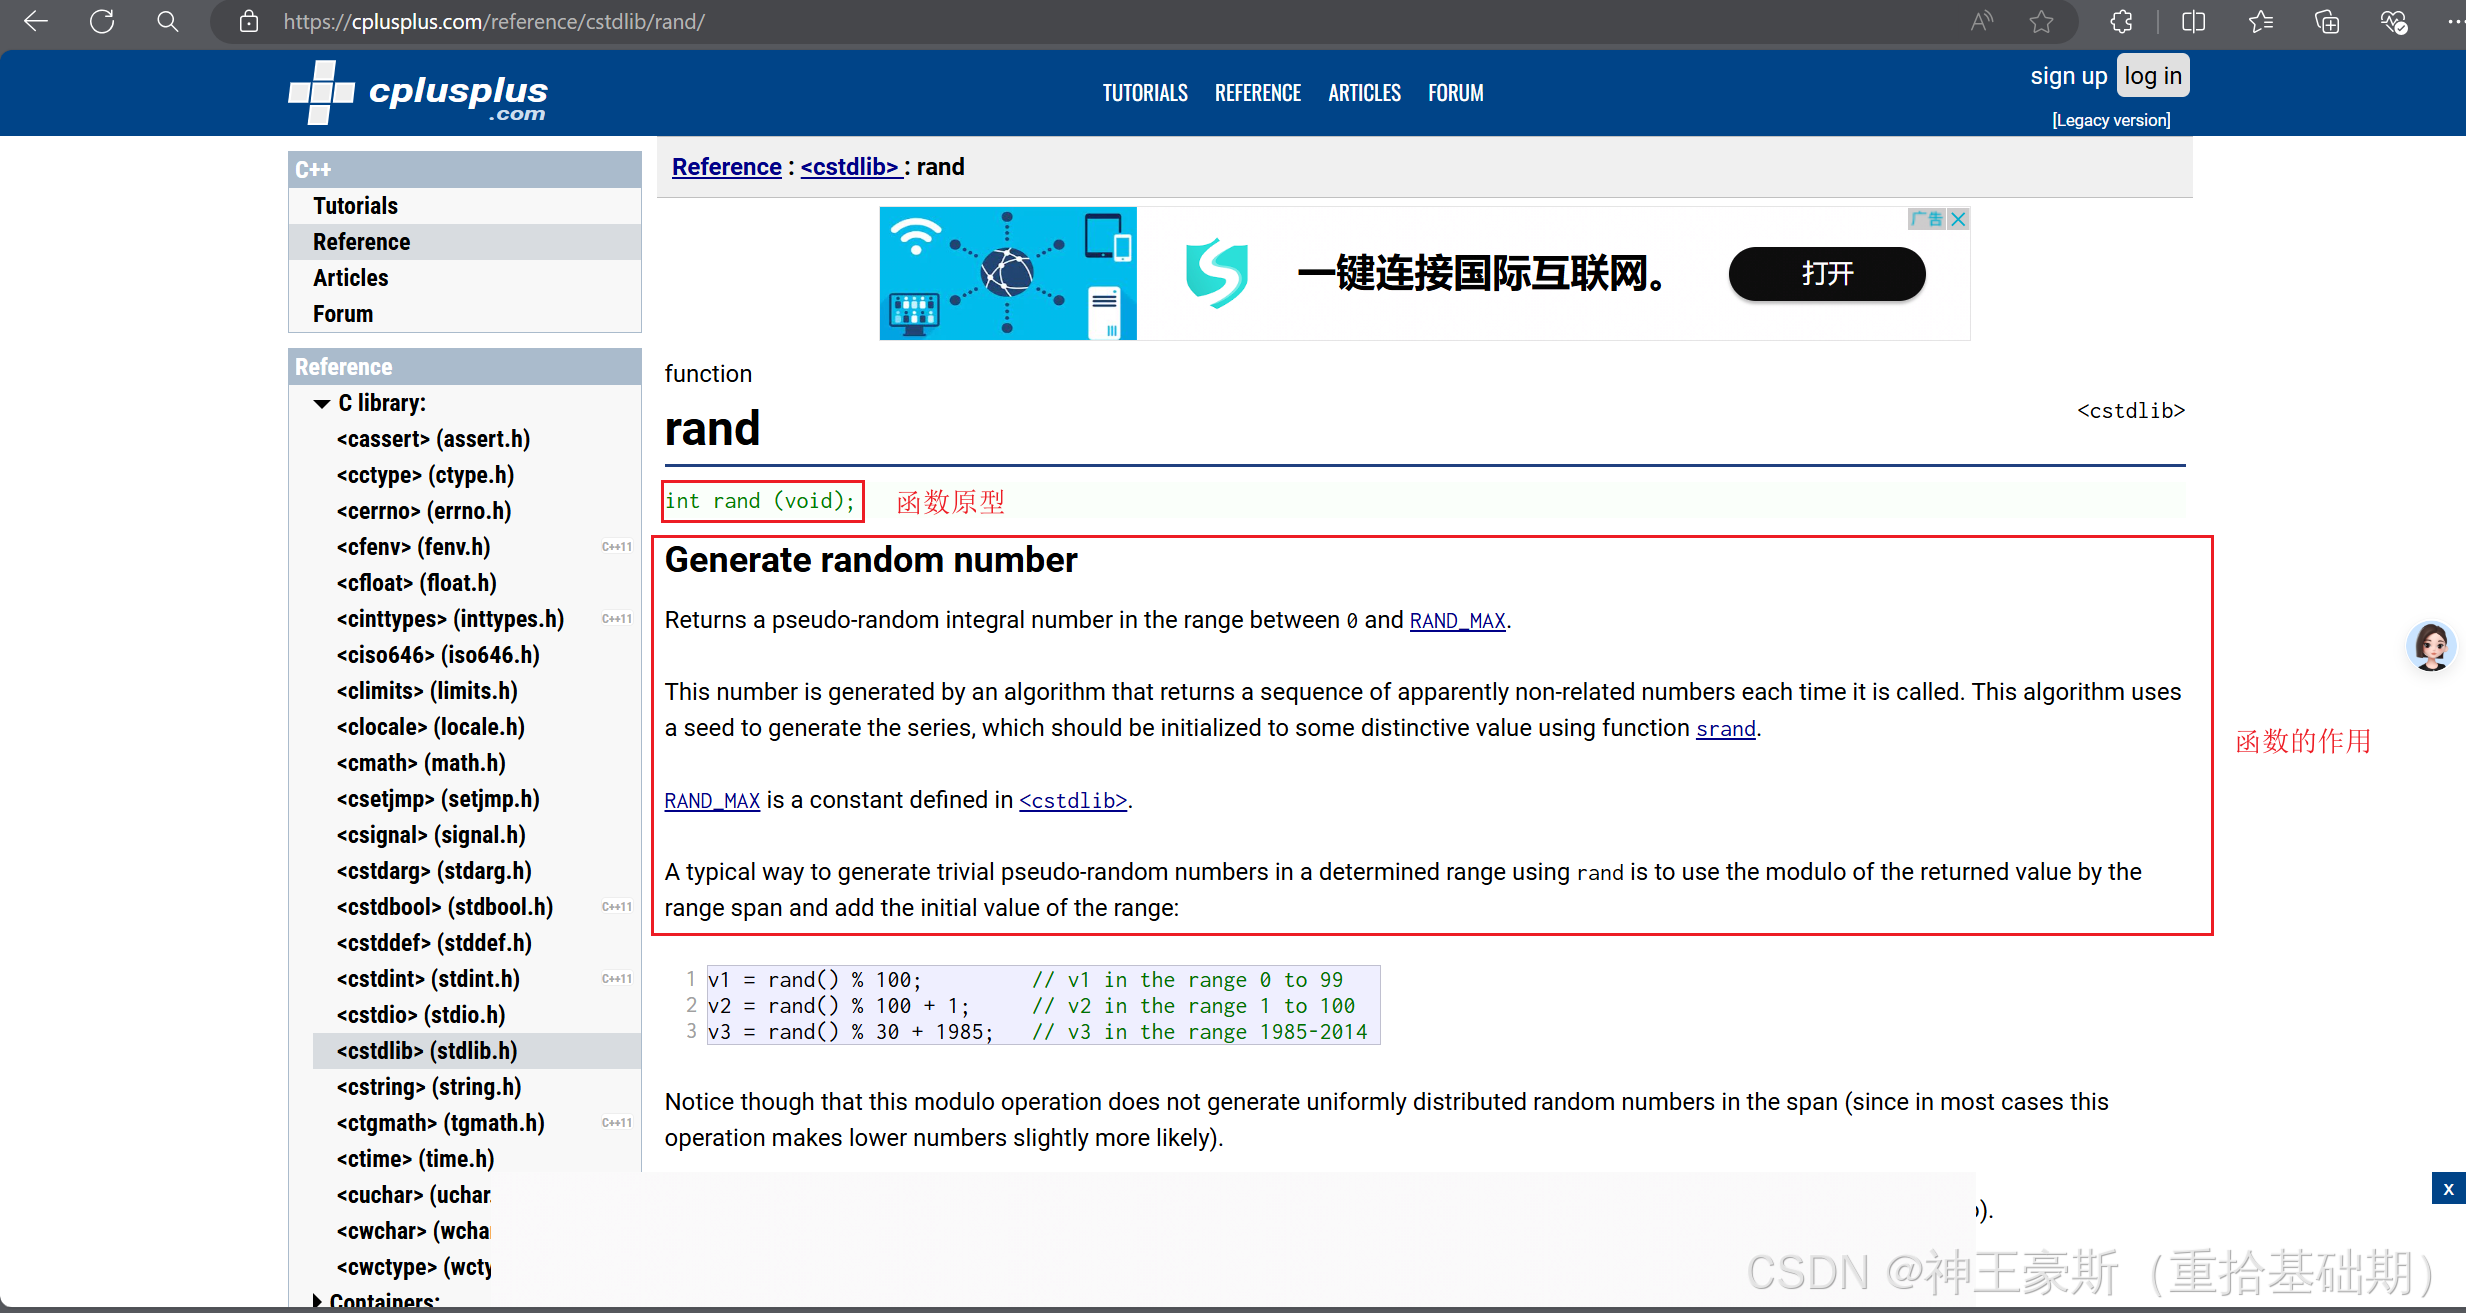This screenshot has height=1313, width=2466.
Task: Toggle the split screen icon
Action: click(2193, 21)
